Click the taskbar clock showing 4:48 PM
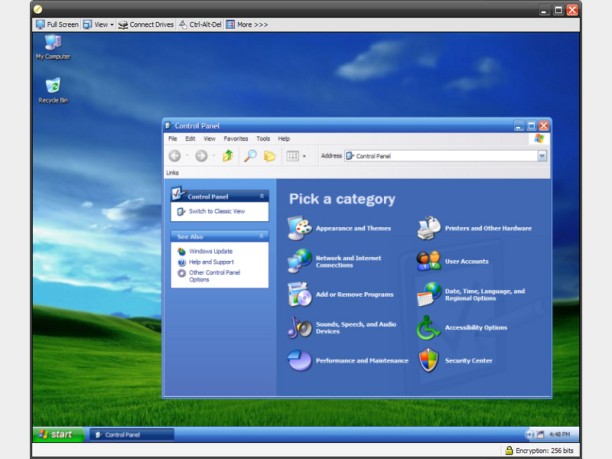 pos(559,434)
